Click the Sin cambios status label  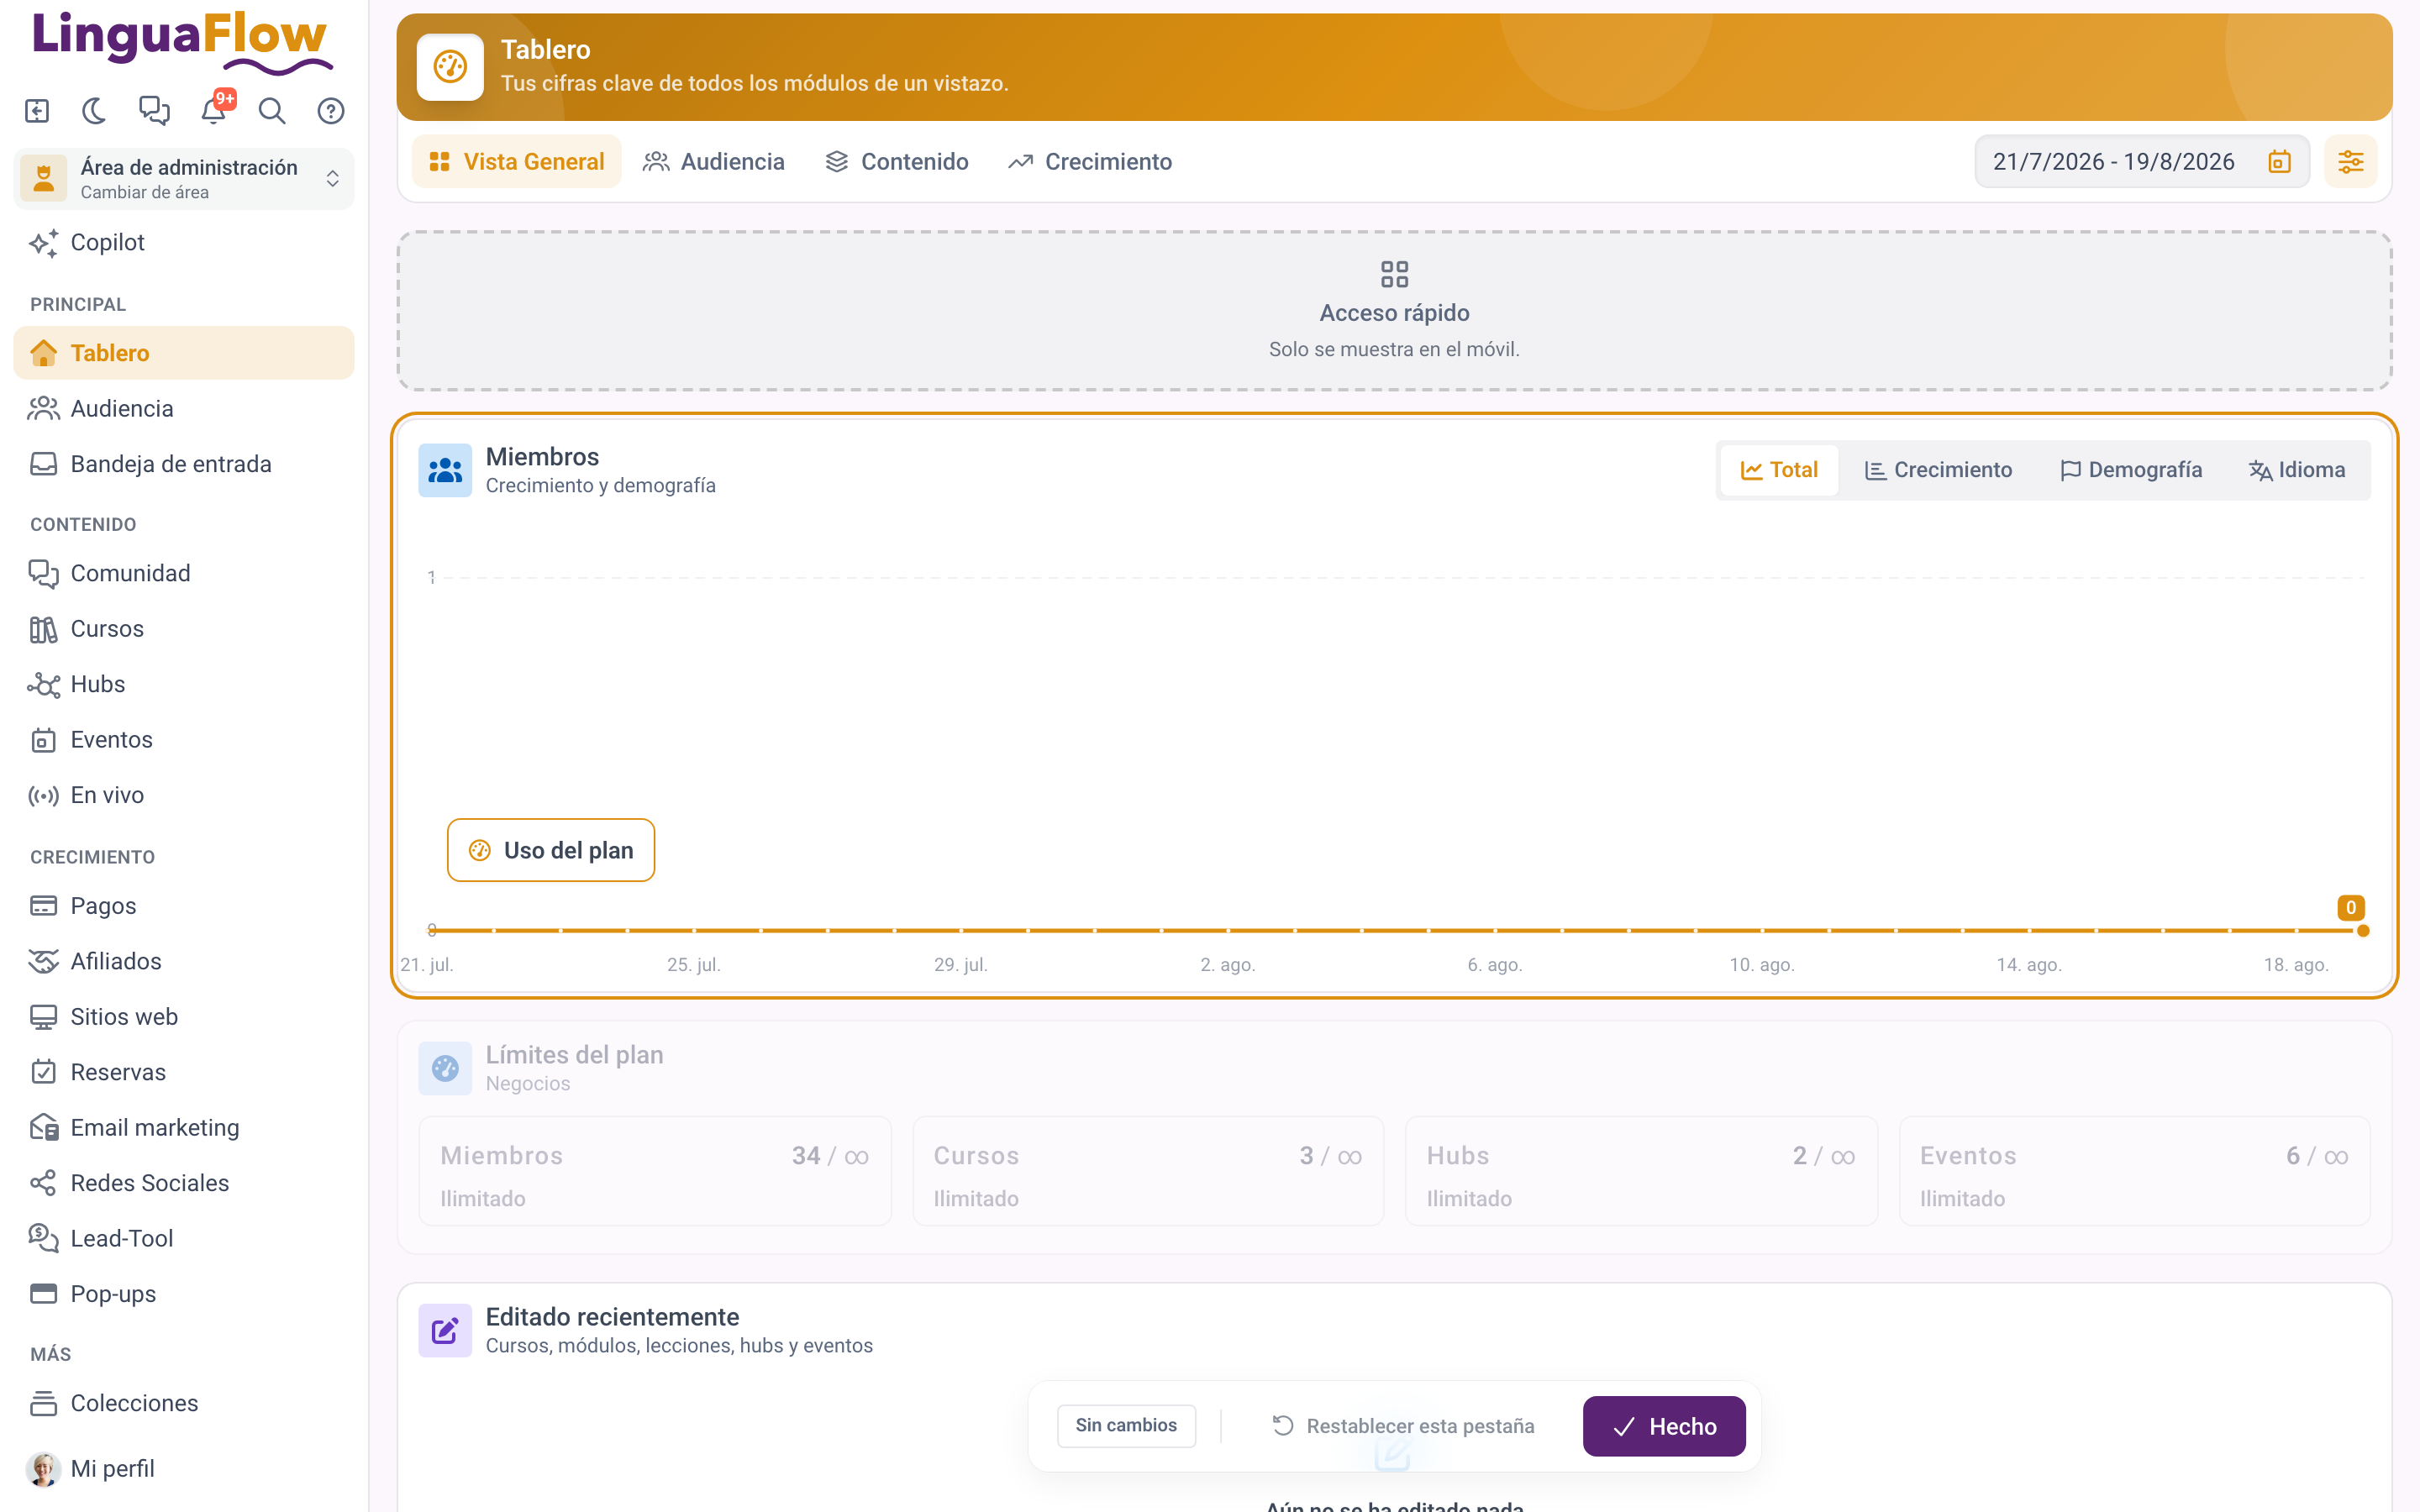point(1126,1425)
